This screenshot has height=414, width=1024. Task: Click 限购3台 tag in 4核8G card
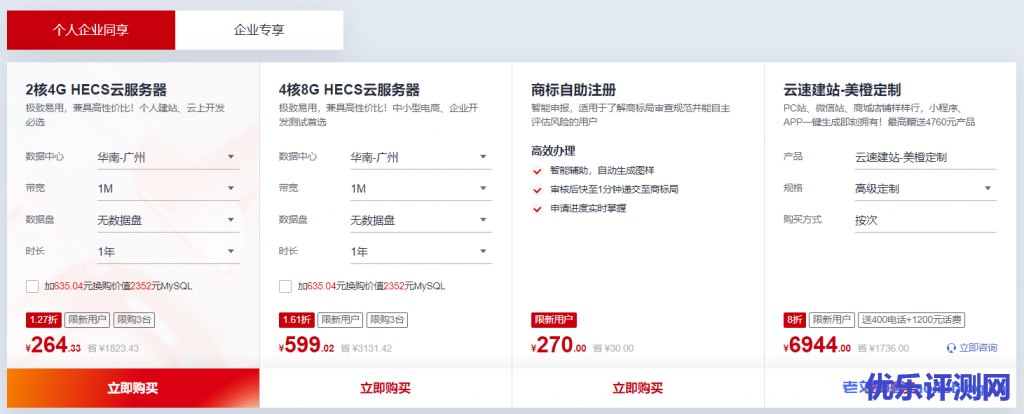click(387, 320)
